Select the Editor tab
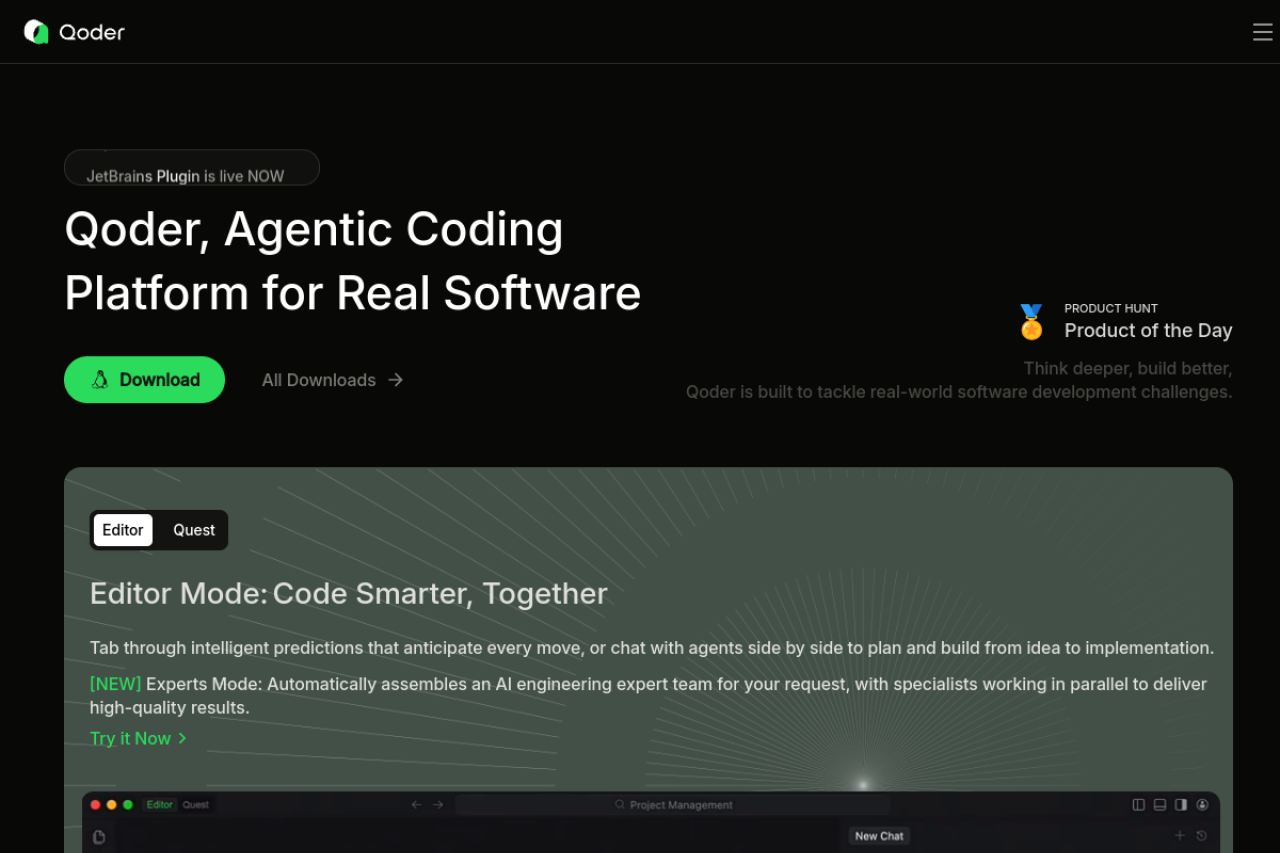The height and width of the screenshot is (853, 1280). (x=123, y=530)
